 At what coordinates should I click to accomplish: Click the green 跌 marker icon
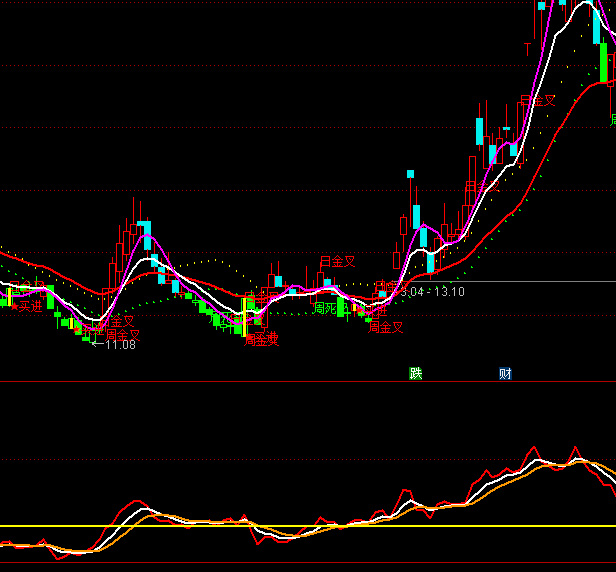(416, 374)
